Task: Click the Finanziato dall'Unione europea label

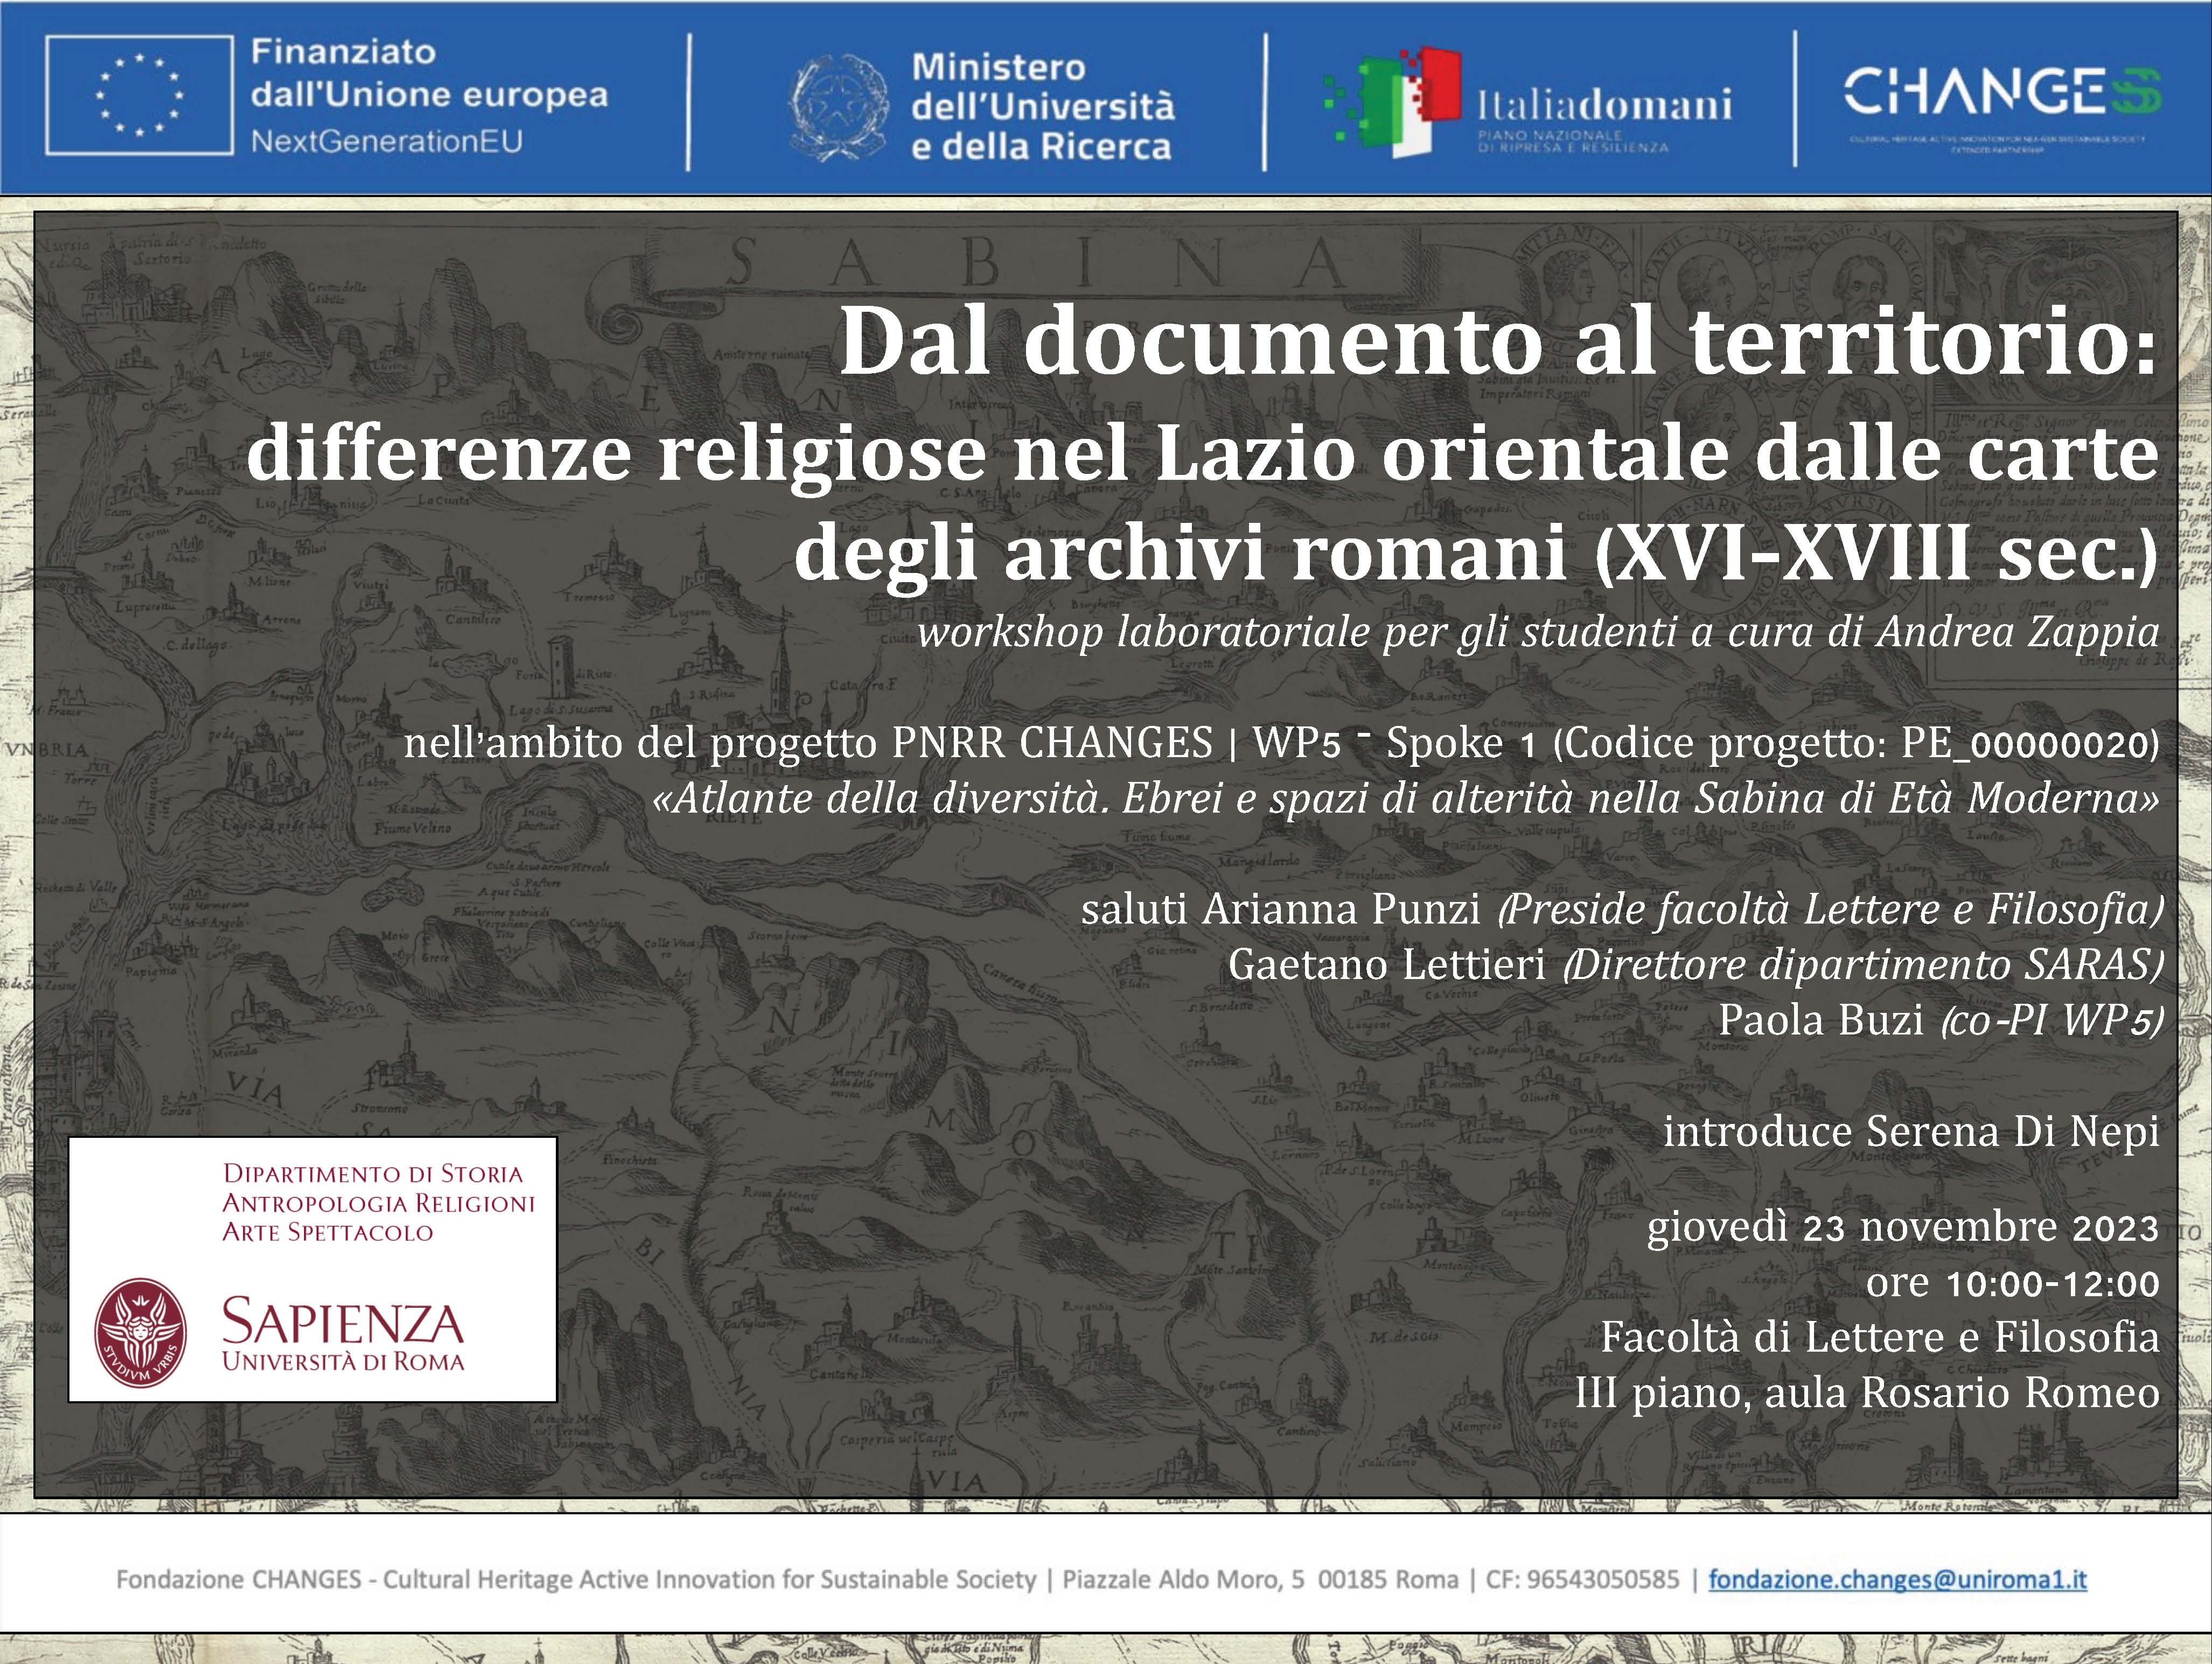Action: (x=428, y=95)
